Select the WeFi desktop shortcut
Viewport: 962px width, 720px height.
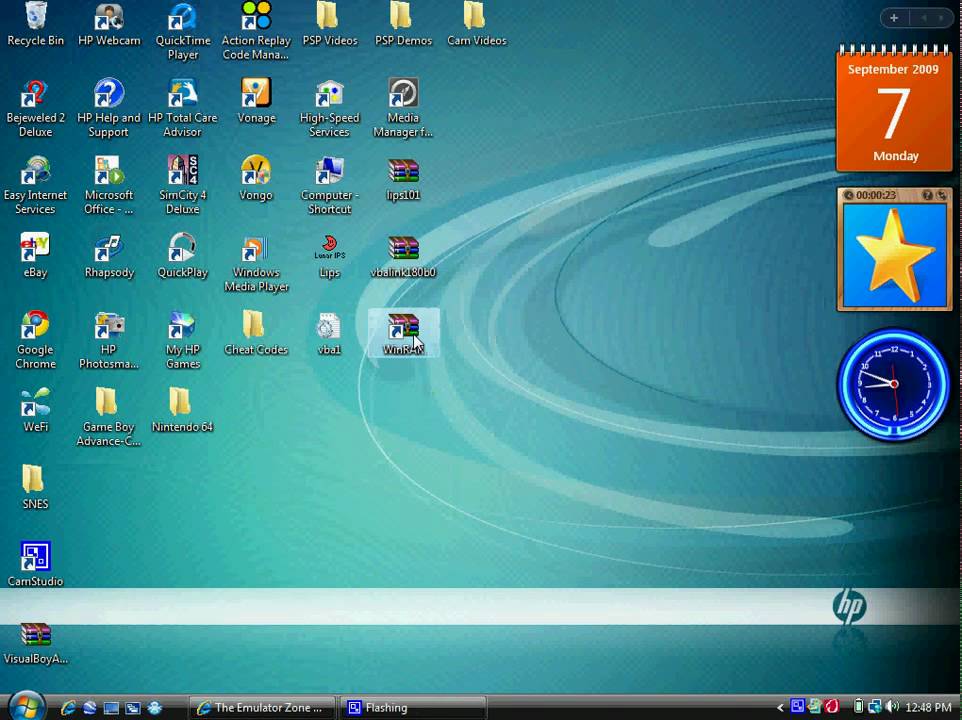[36, 410]
